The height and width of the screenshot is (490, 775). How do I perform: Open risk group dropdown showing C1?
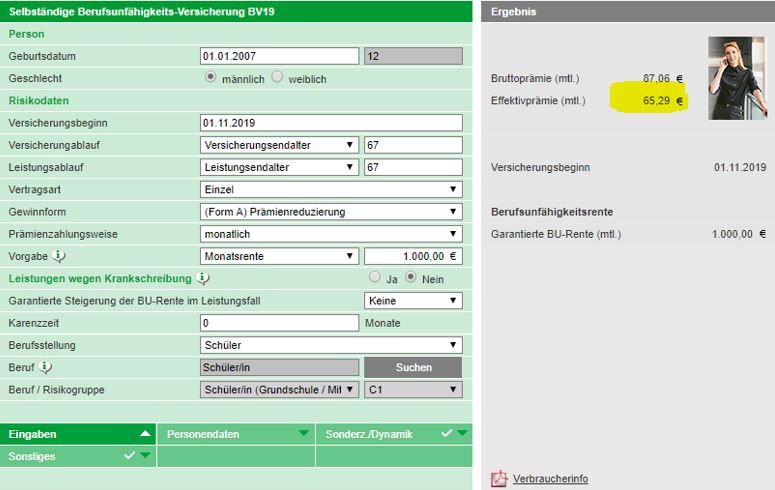coord(413,390)
